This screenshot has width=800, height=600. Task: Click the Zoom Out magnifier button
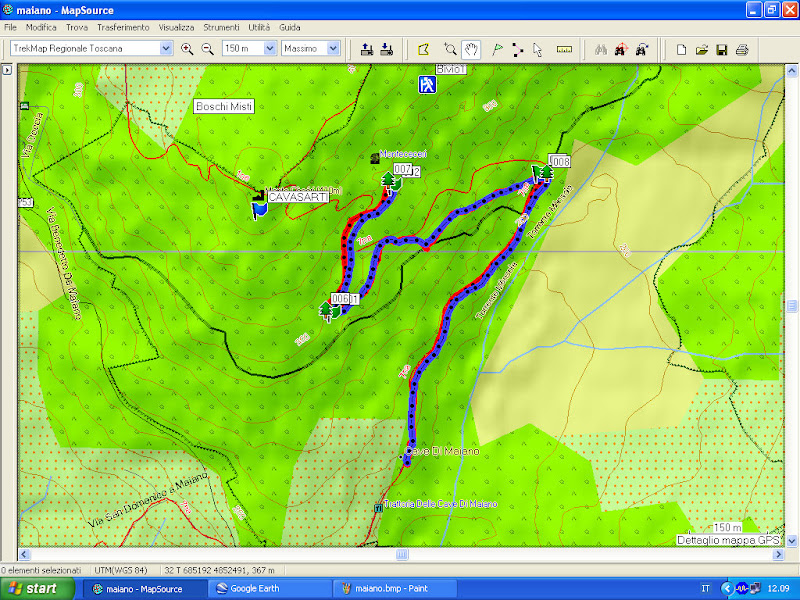coord(208,49)
